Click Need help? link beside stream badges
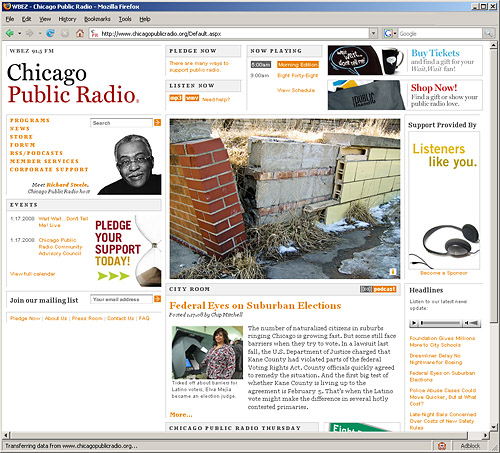 click(x=216, y=99)
